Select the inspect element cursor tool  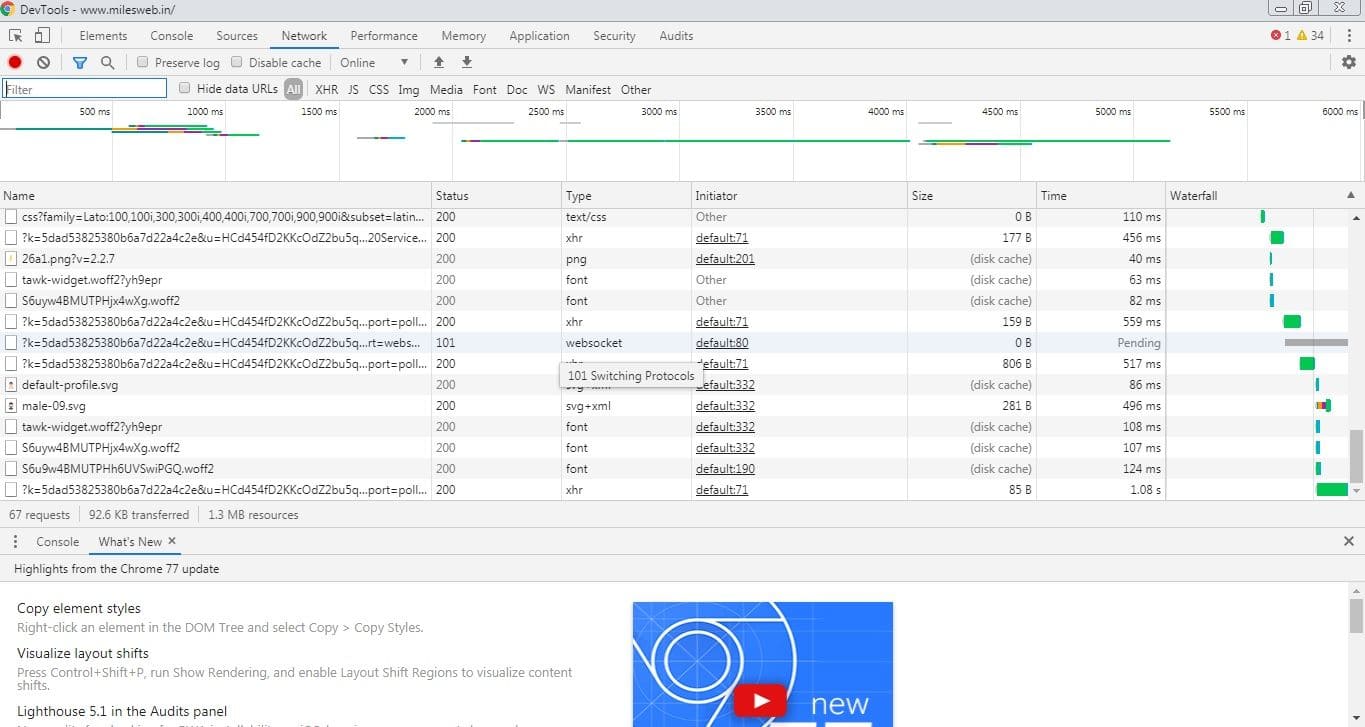(x=15, y=35)
